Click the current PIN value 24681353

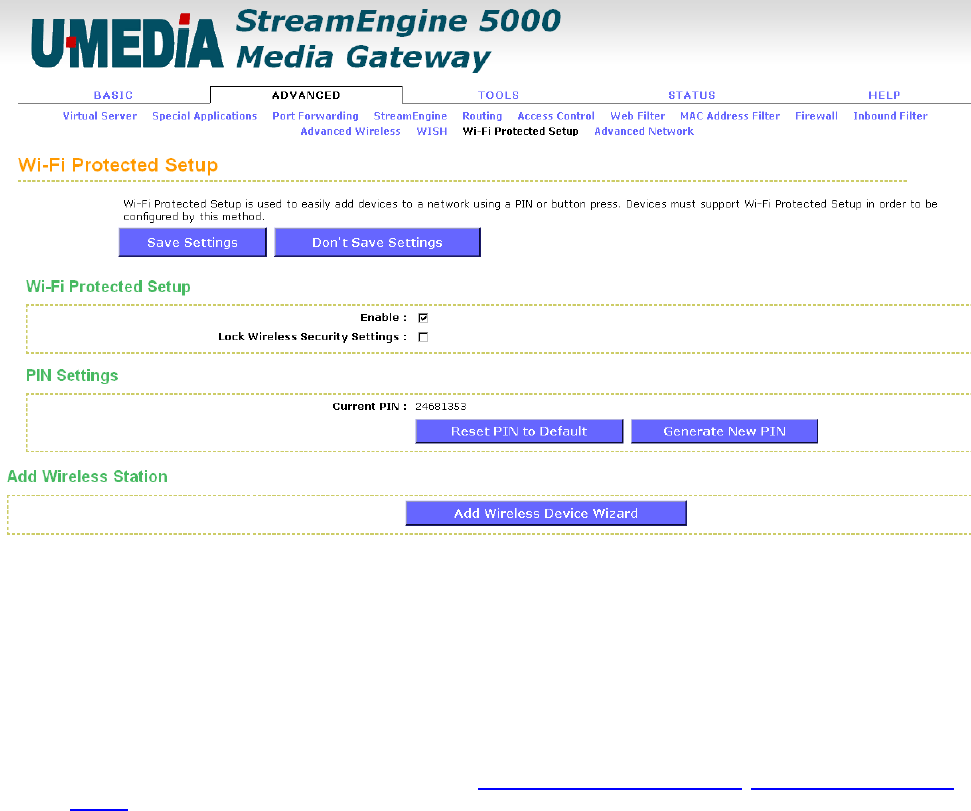440,406
